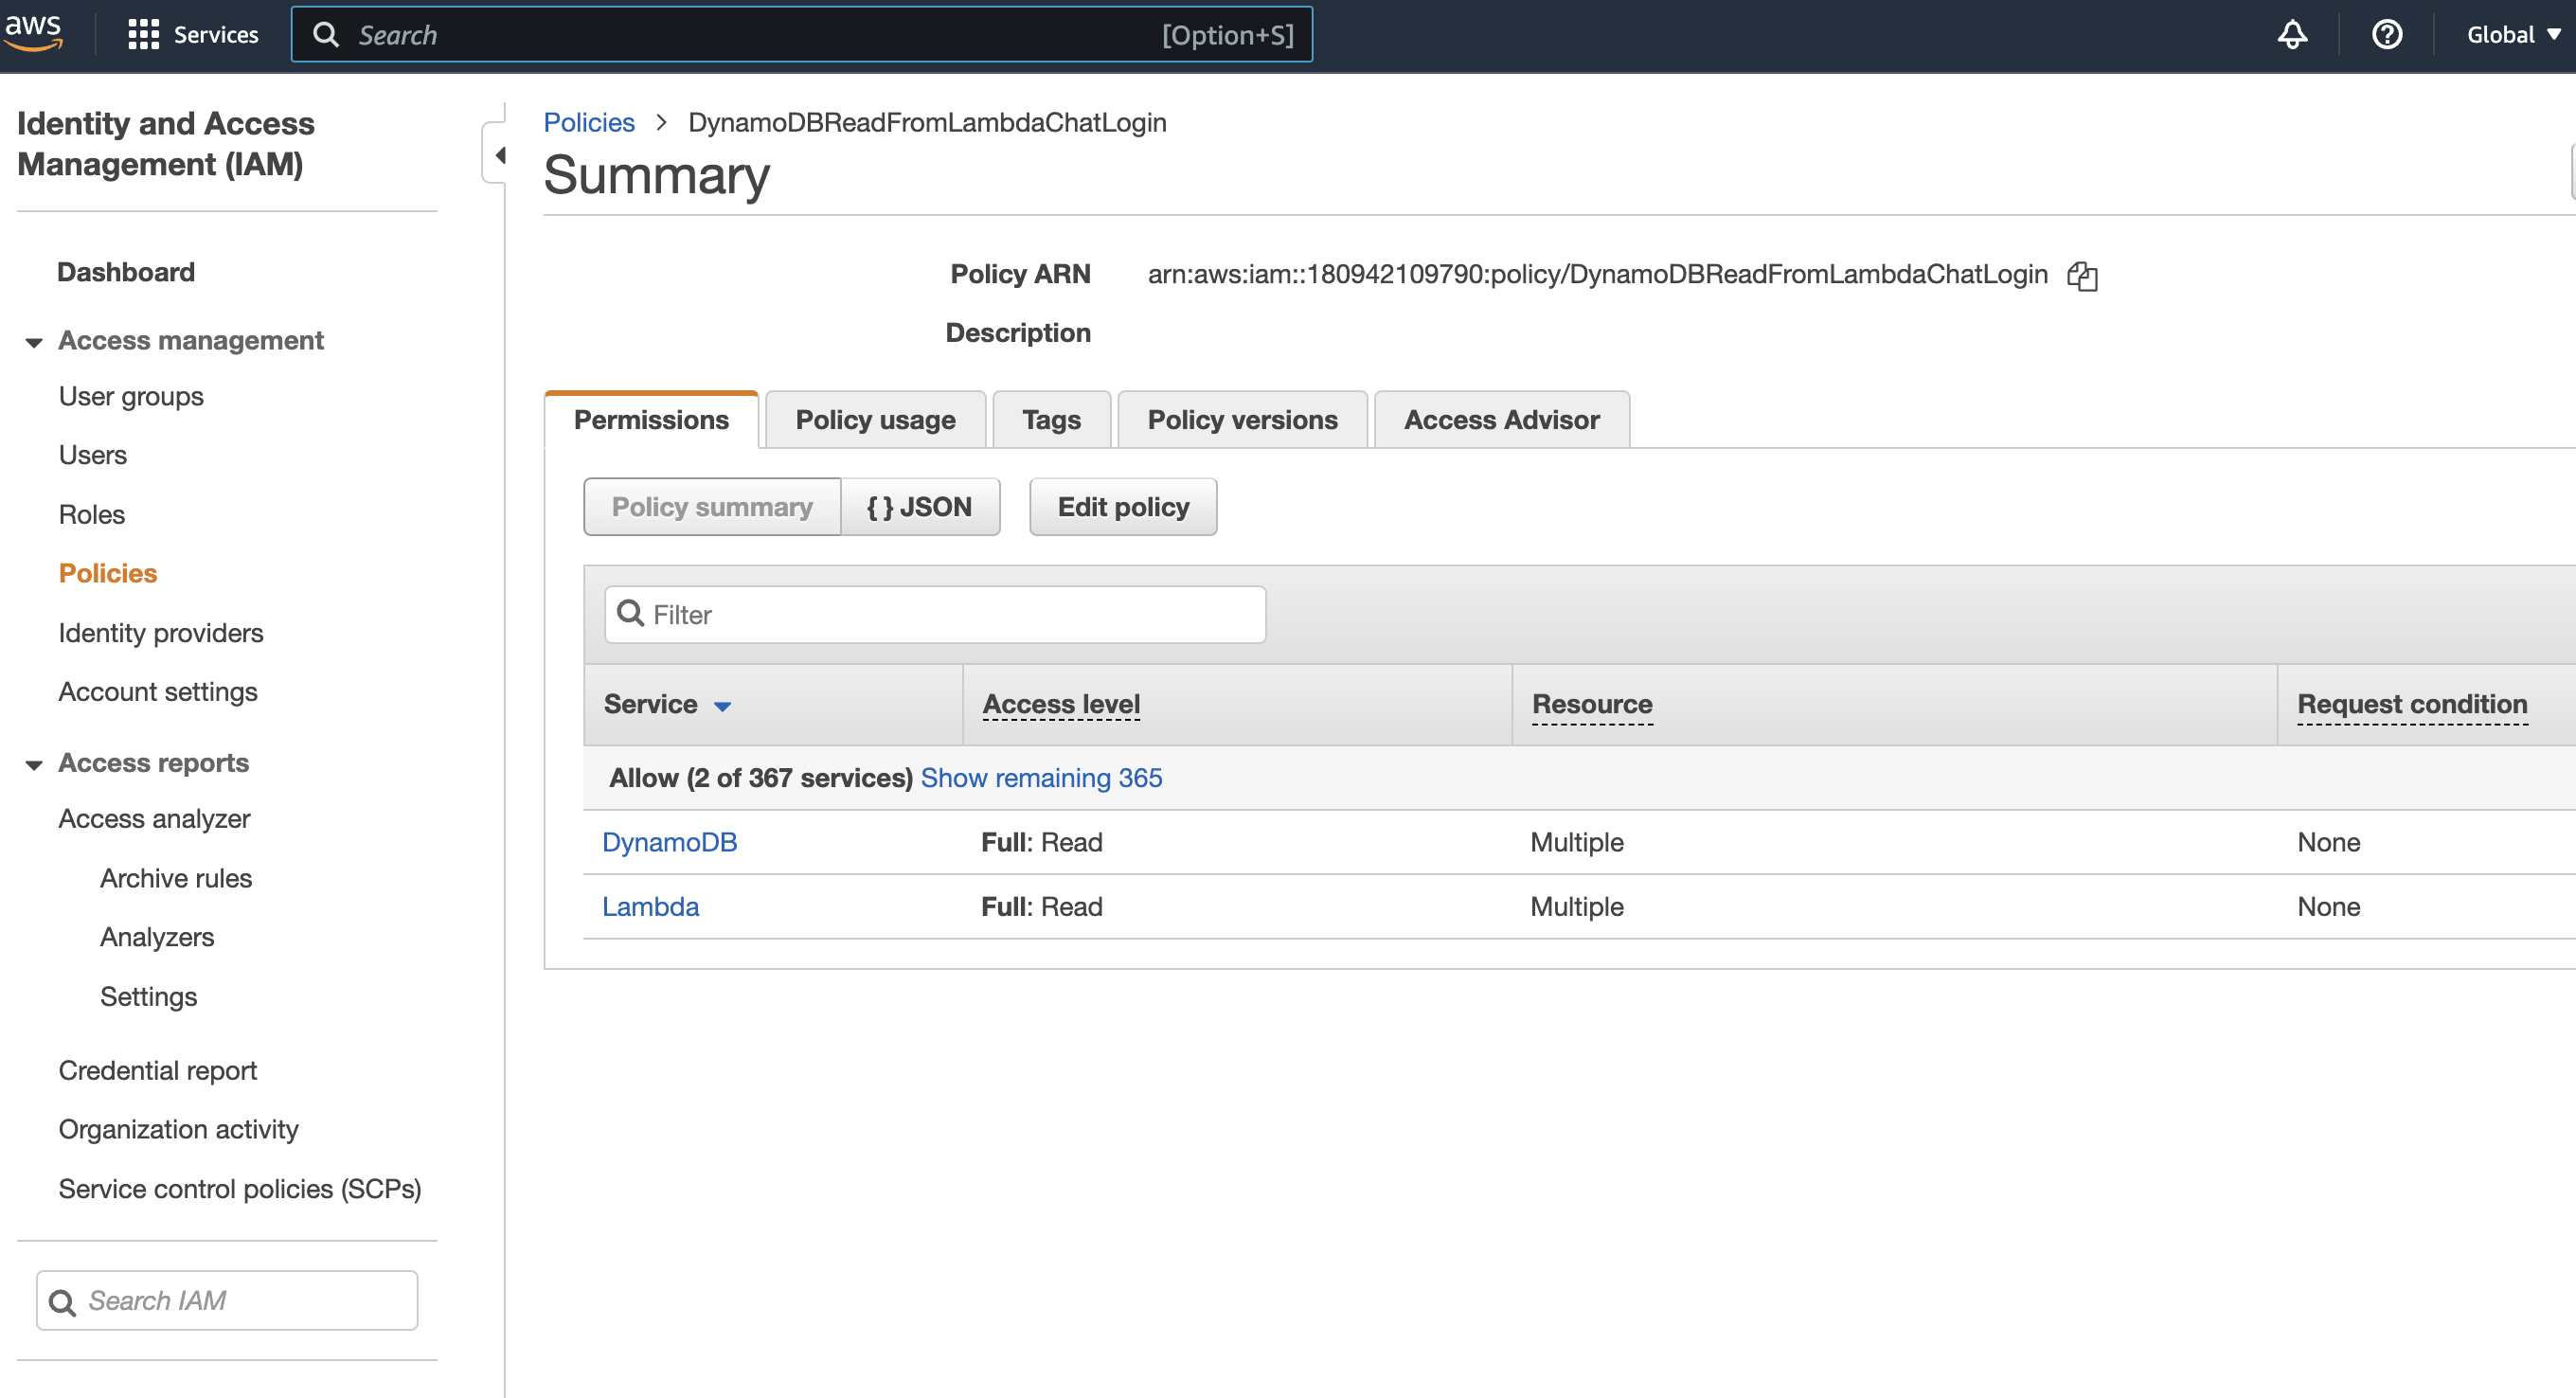
Task: Sort by the Service column arrow
Action: coord(722,706)
